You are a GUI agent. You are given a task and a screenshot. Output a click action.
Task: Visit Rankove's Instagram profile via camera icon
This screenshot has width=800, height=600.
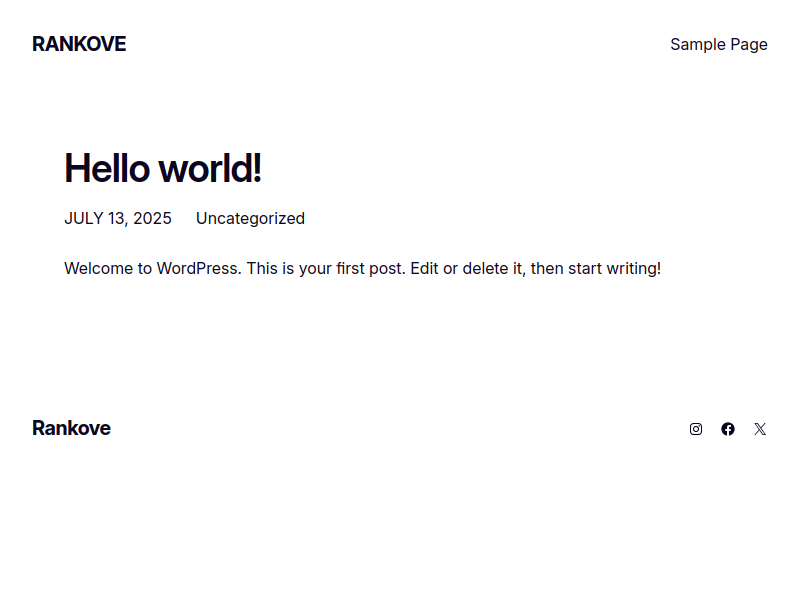tap(695, 429)
